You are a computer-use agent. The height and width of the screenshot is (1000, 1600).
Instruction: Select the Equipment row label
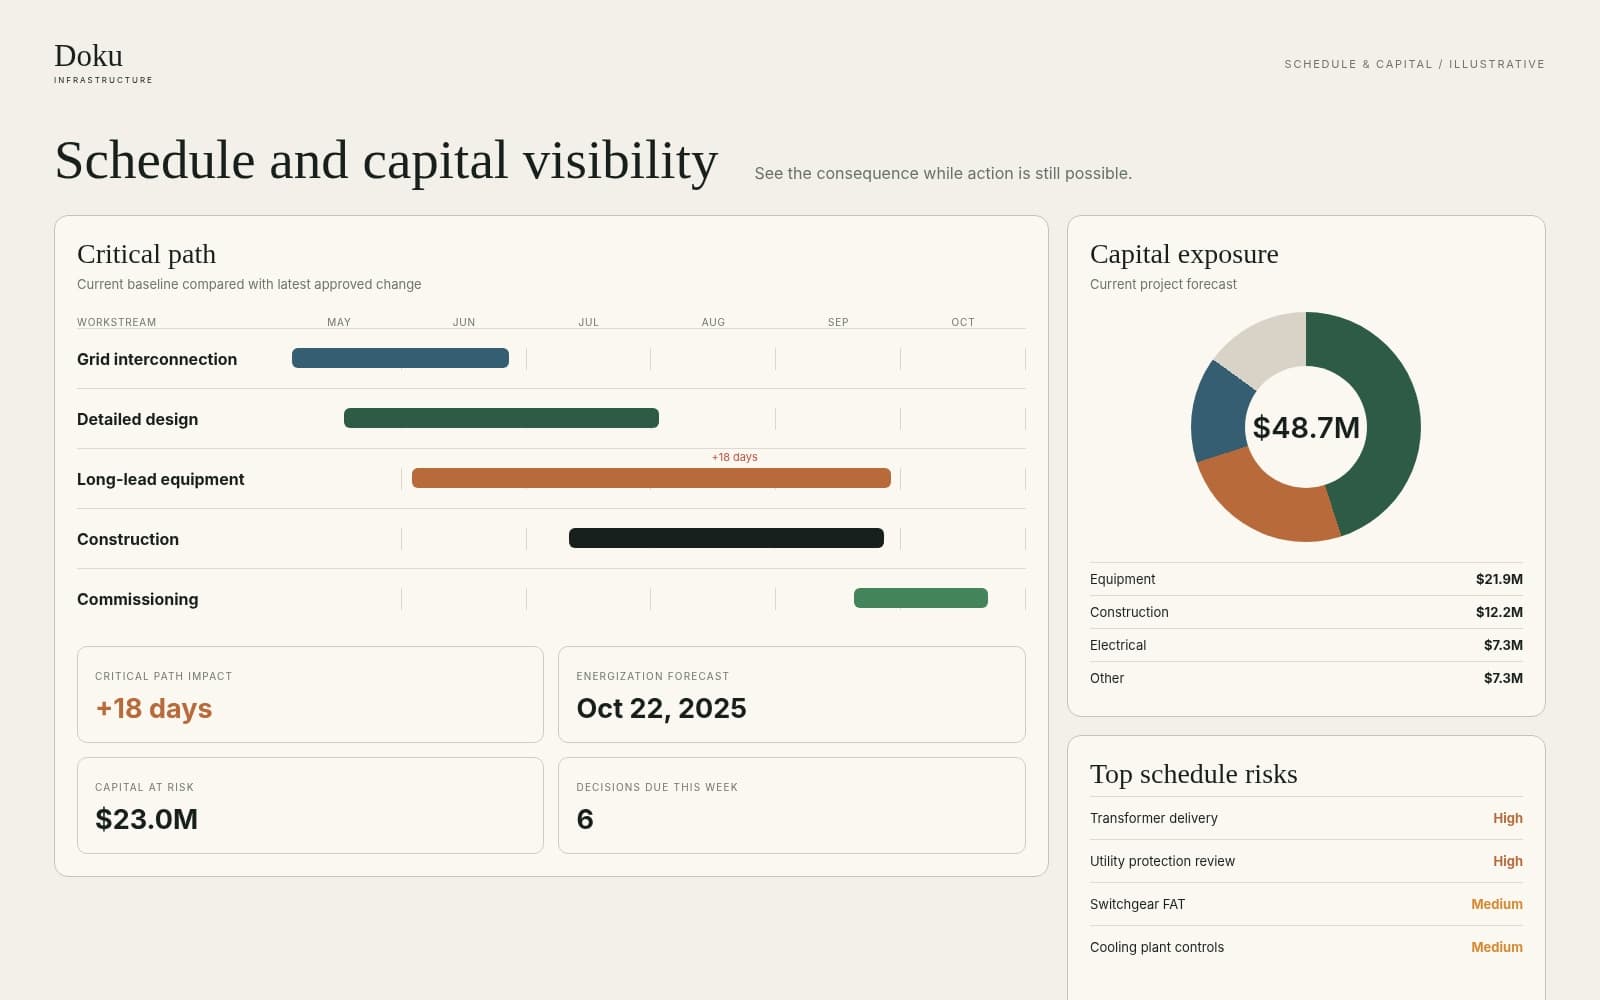(x=1122, y=579)
